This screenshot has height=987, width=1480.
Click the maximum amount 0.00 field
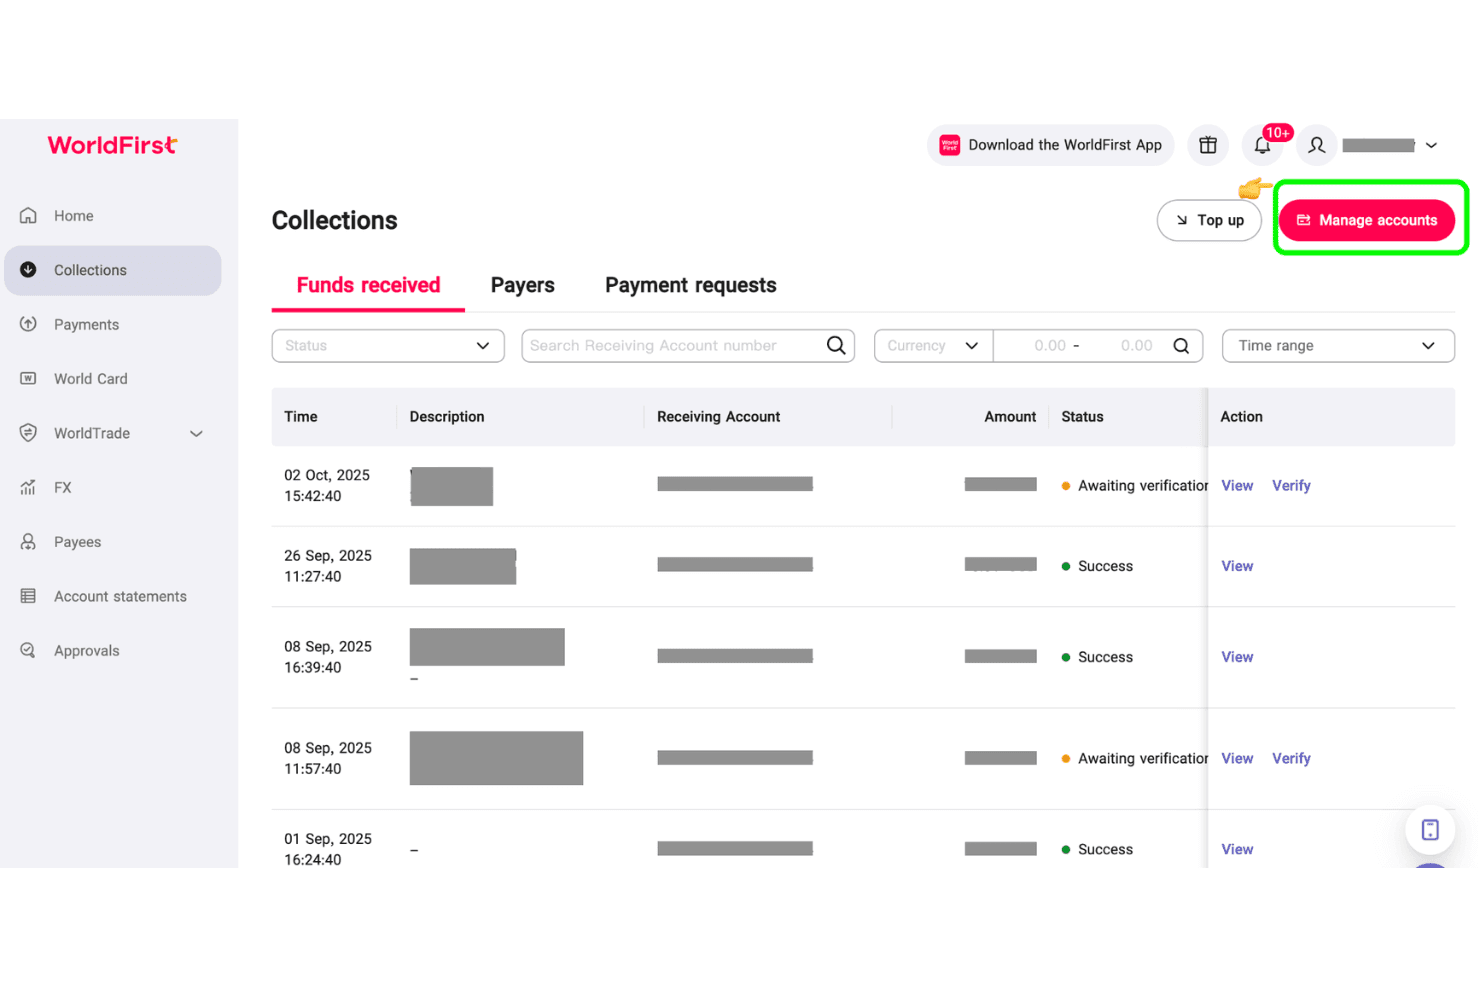tap(1136, 346)
